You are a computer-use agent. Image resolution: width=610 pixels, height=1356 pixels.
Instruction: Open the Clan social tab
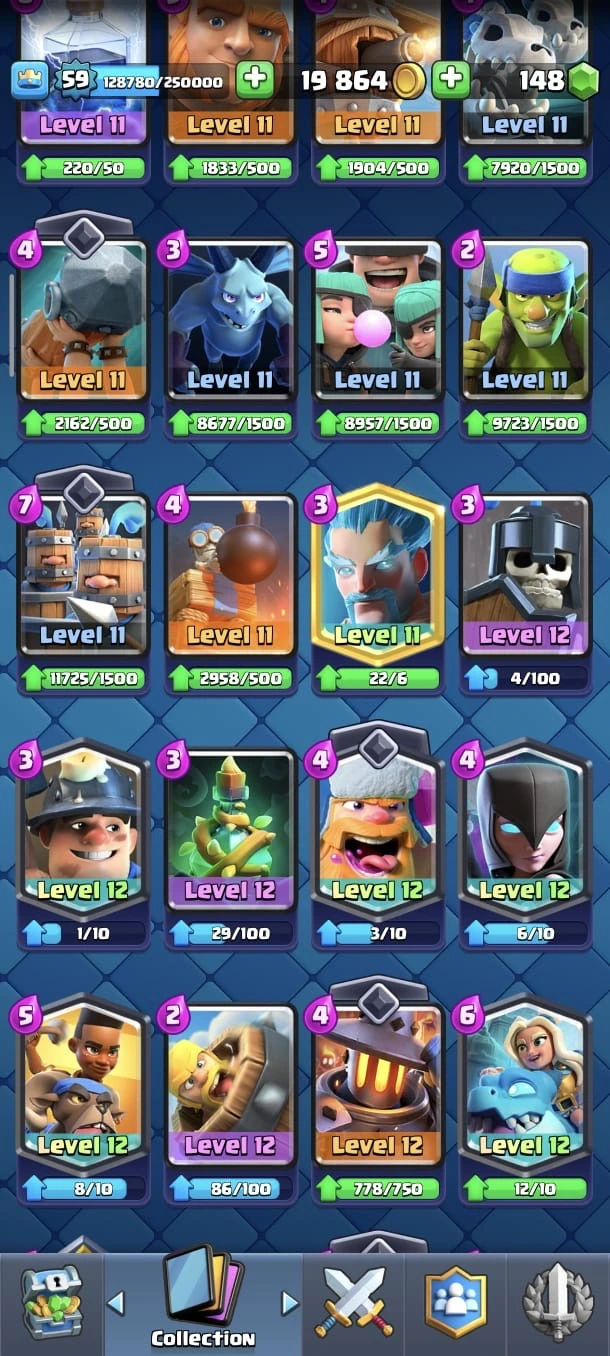coord(455,1302)
